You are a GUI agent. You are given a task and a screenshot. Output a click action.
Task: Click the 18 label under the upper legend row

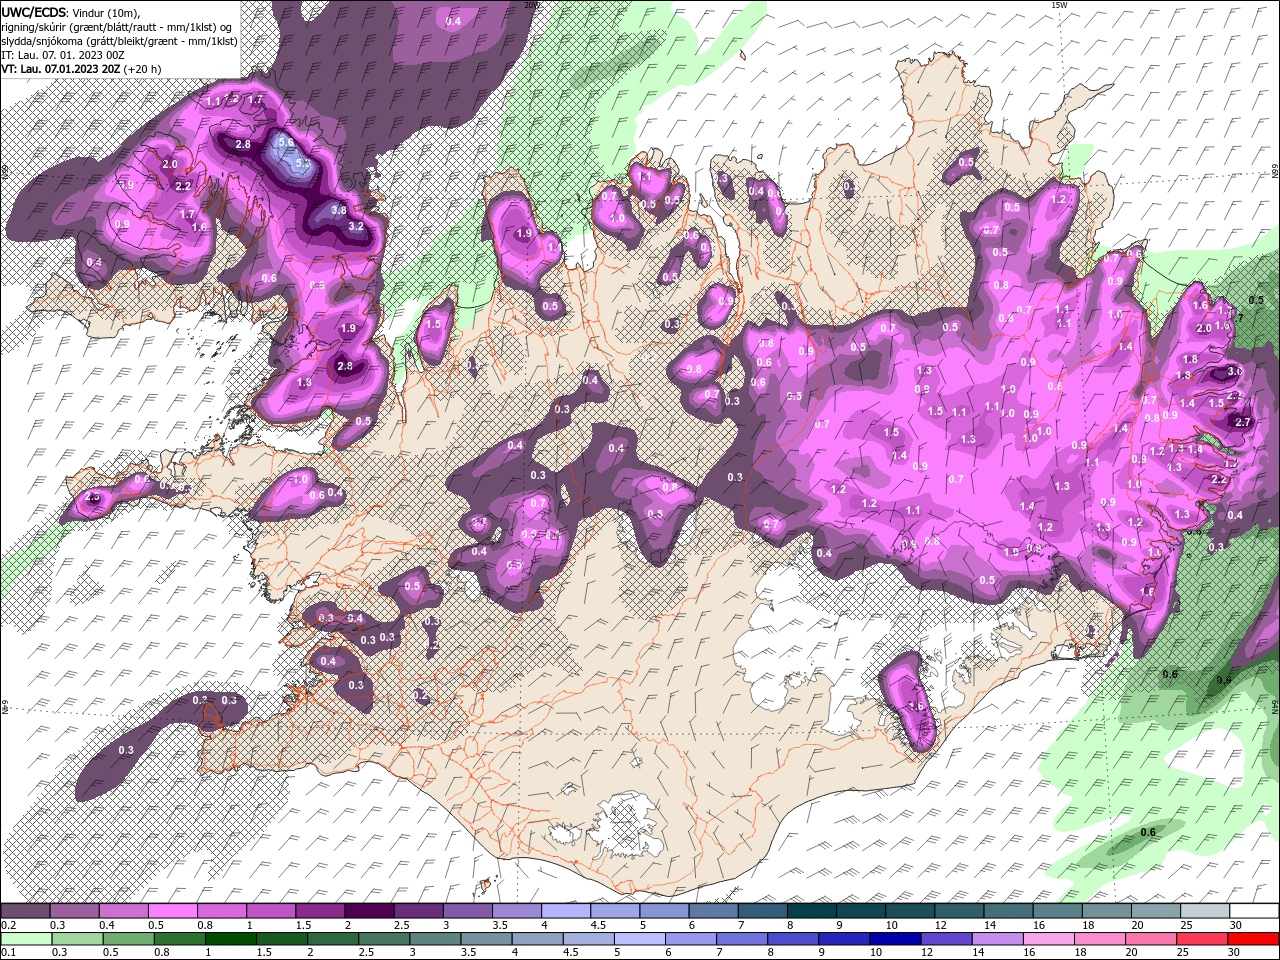(1087, 925)
